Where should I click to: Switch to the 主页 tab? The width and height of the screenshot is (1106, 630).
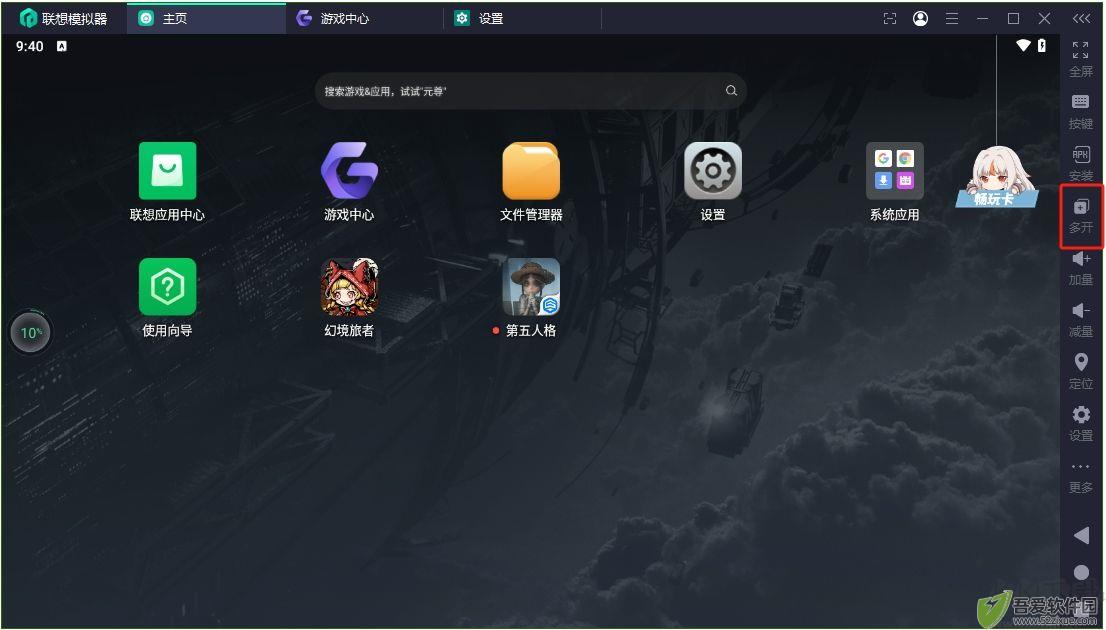click(x=206, y=18)
